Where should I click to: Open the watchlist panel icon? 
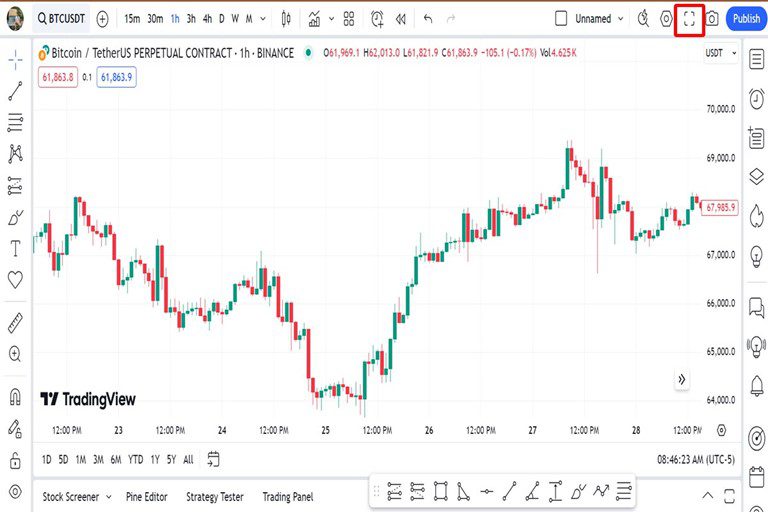[x=757, y=59]
